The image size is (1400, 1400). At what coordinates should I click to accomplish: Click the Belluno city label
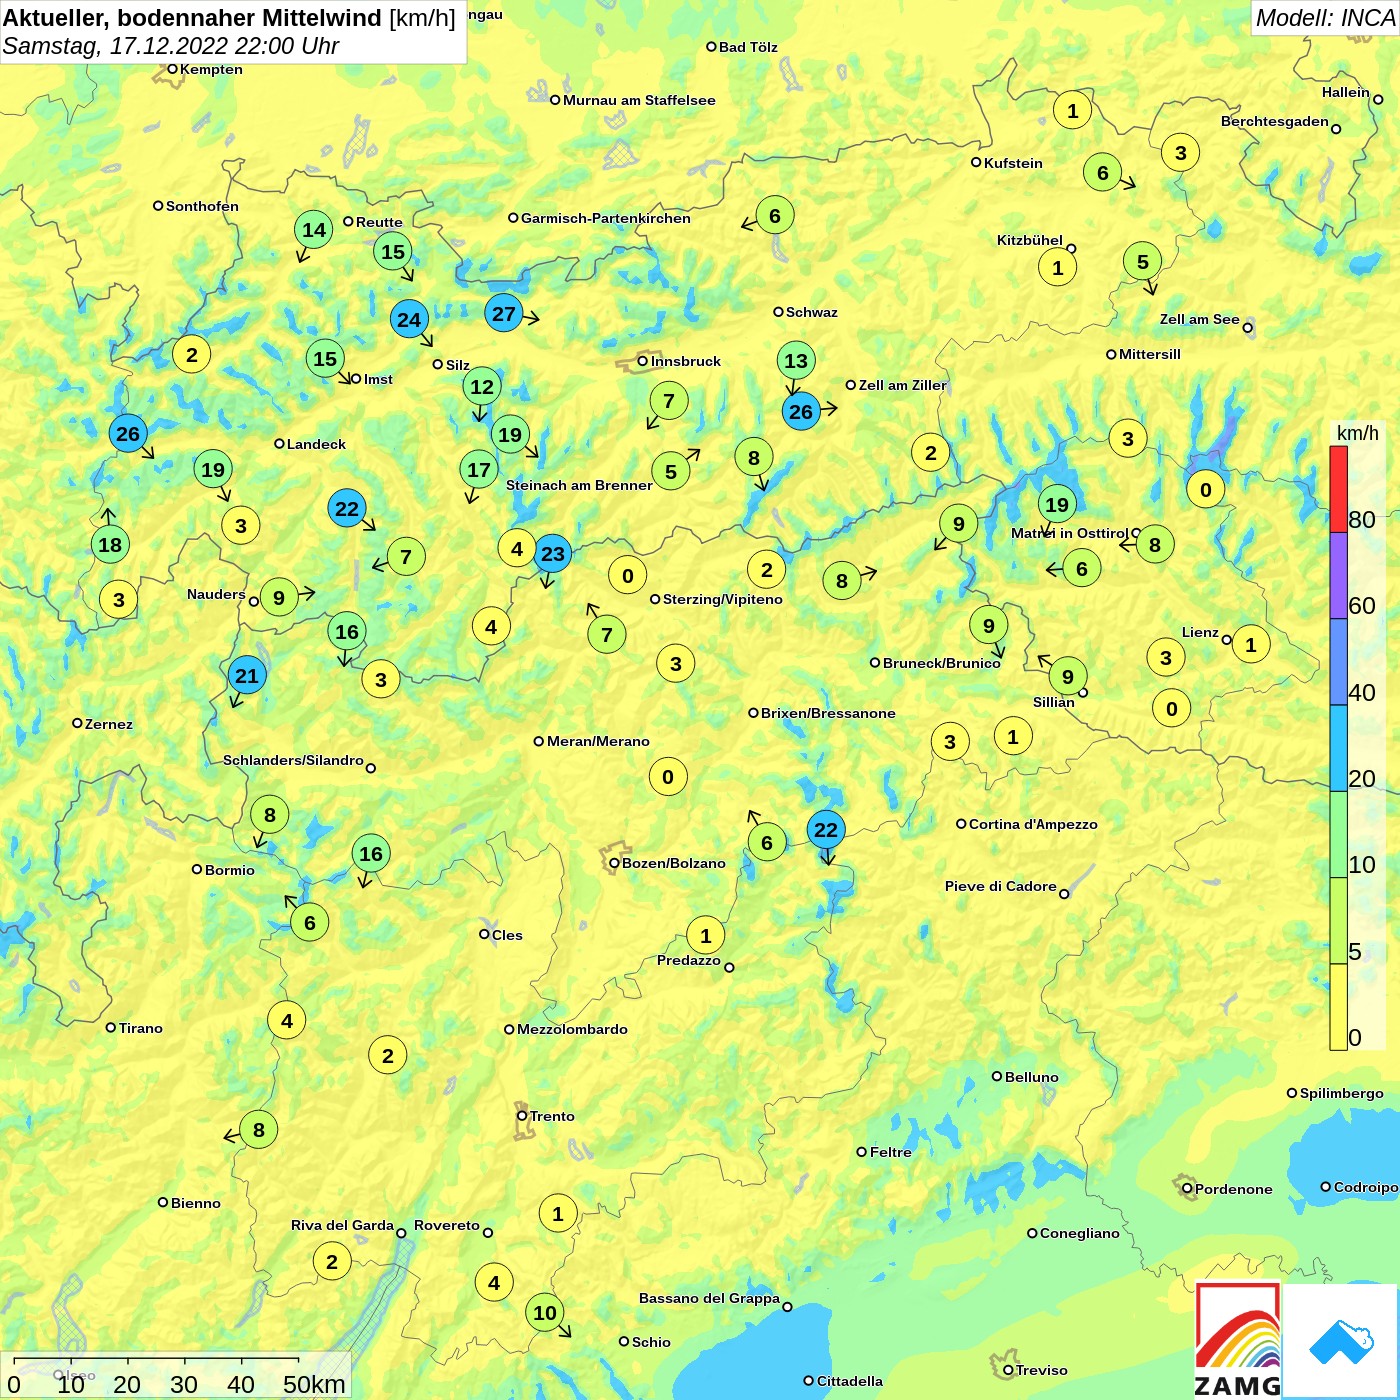point(1032,1077)
